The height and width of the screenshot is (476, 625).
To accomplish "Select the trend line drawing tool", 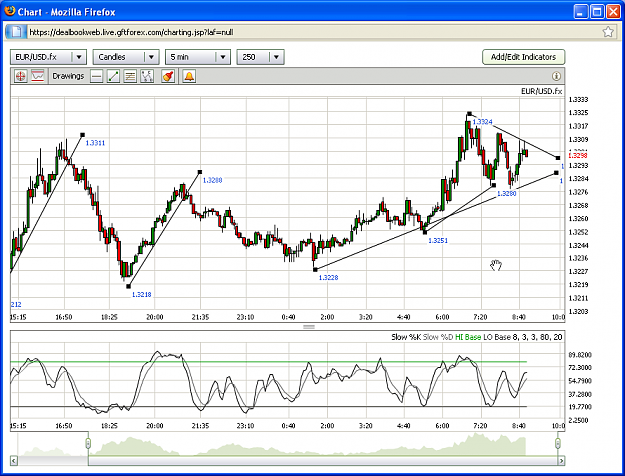I will coord(114,76).
